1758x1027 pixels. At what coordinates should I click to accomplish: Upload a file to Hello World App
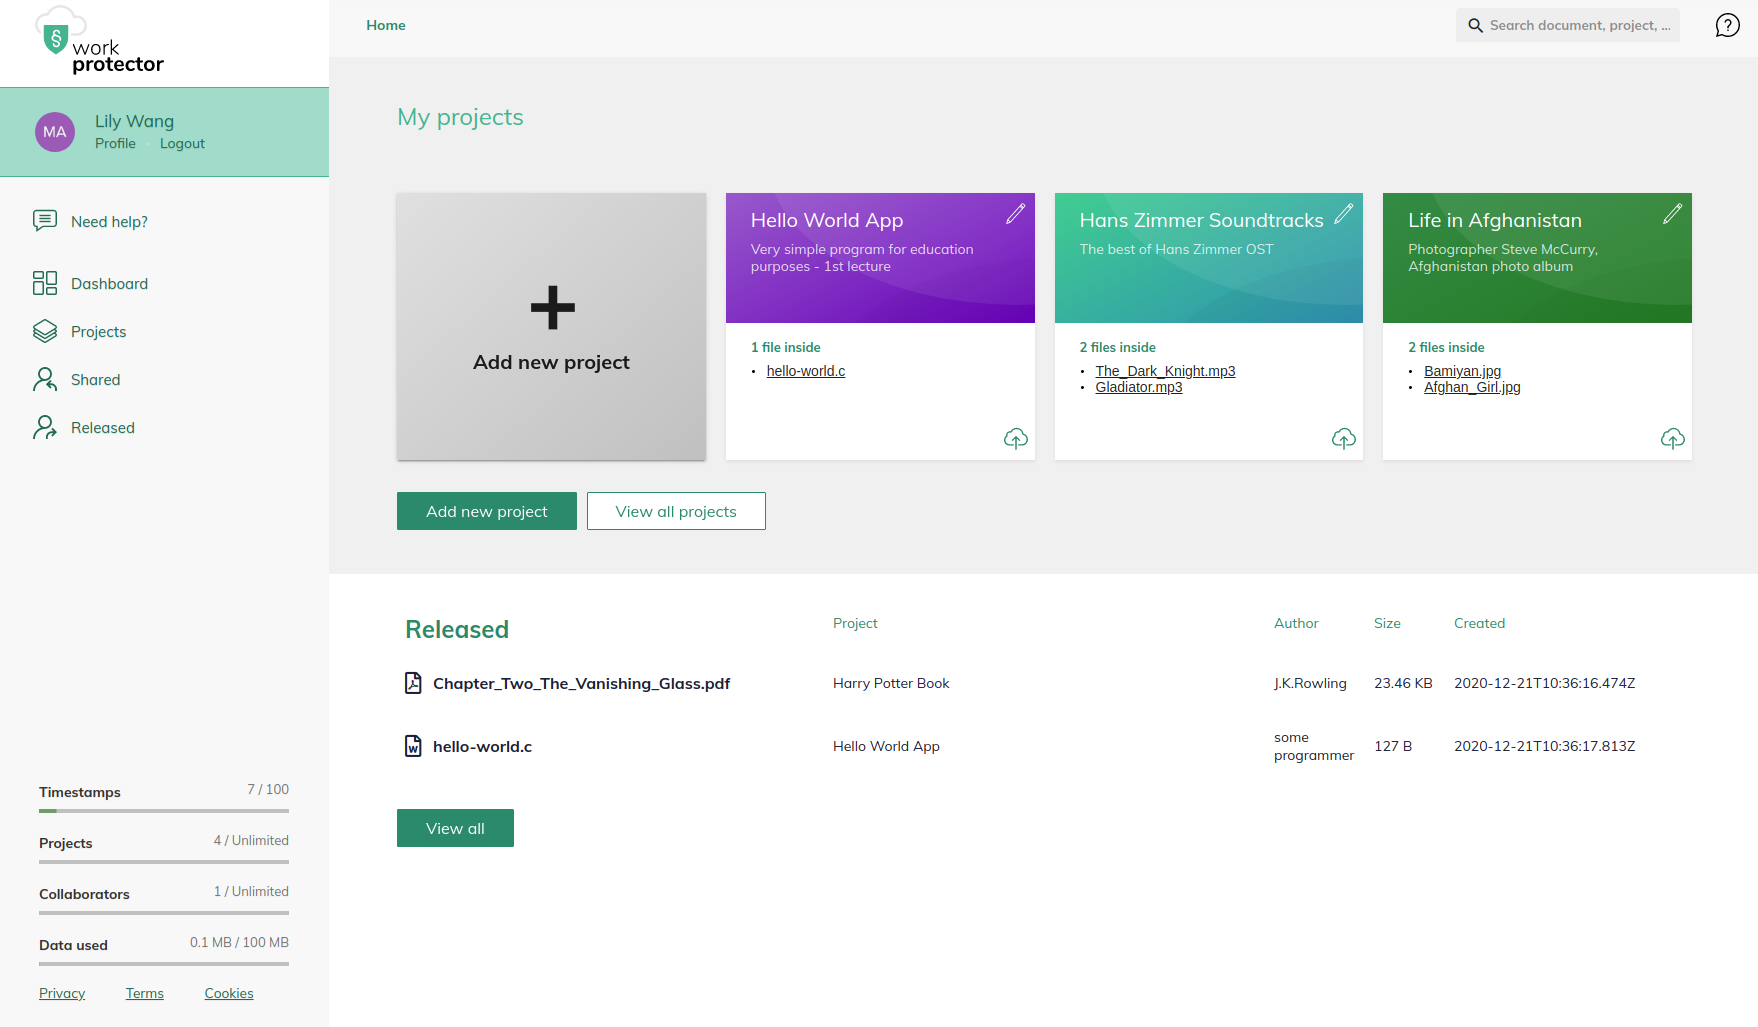pos(1015,438)
